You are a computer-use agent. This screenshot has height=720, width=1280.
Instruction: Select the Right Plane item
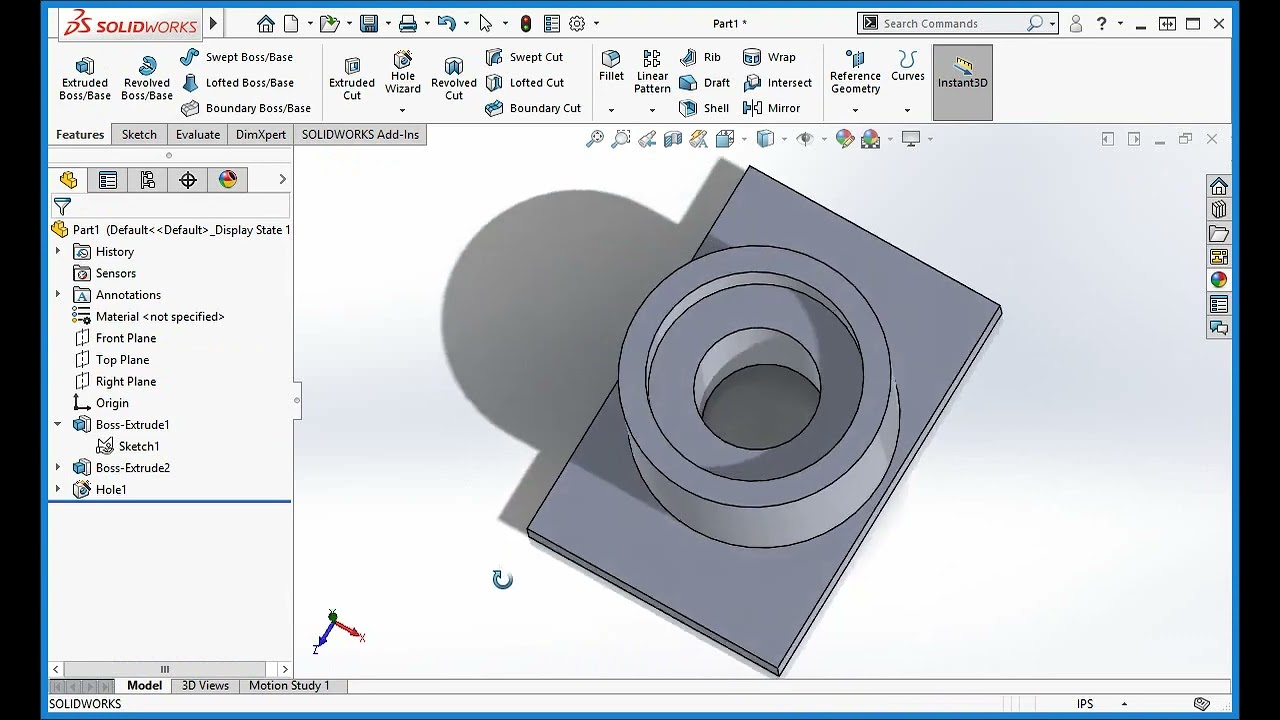tap(115, 381)
